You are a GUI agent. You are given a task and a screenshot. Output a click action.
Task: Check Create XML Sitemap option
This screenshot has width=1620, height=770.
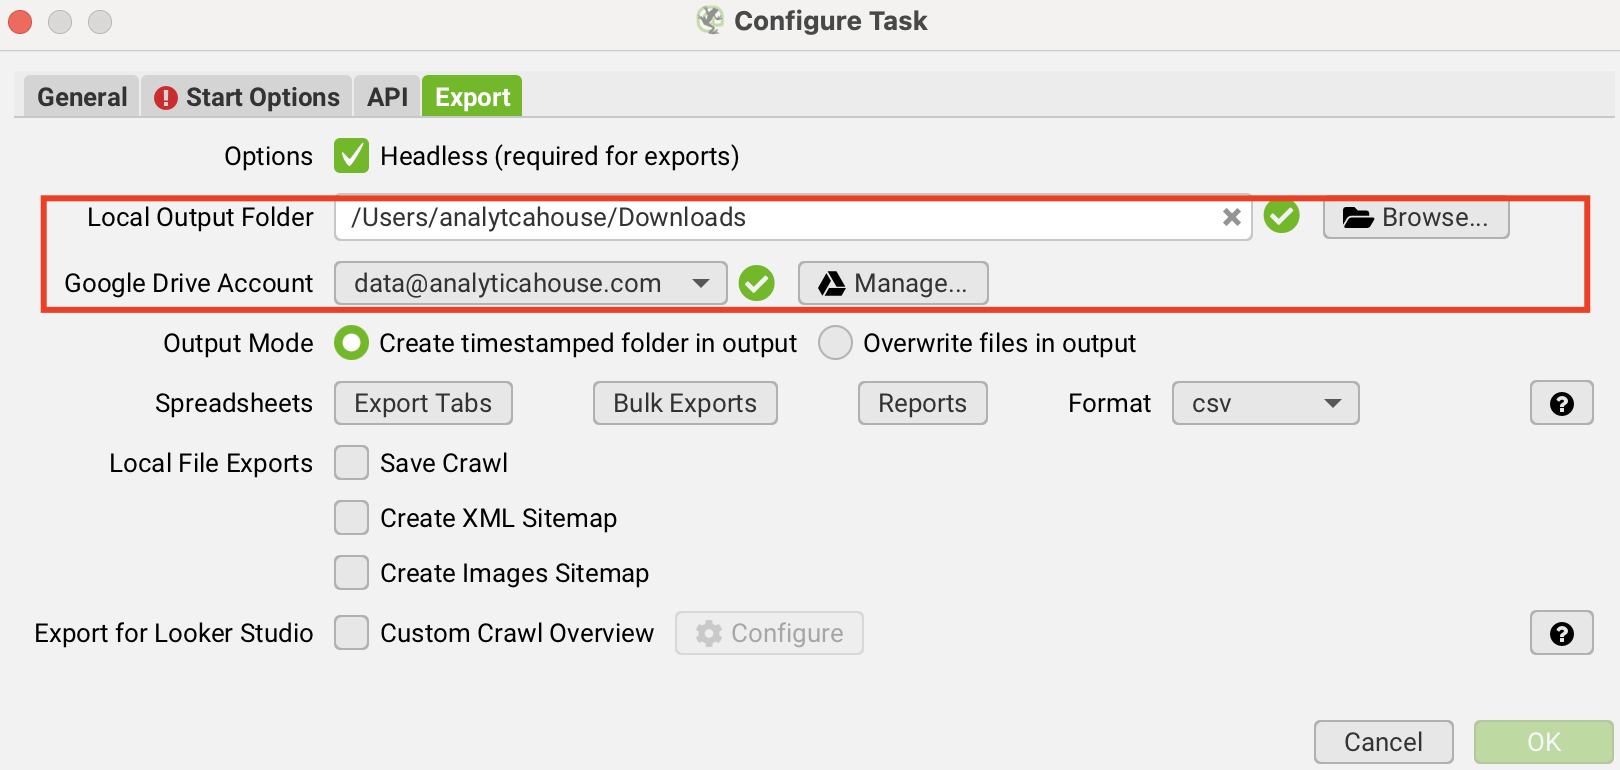coord(351,518)
